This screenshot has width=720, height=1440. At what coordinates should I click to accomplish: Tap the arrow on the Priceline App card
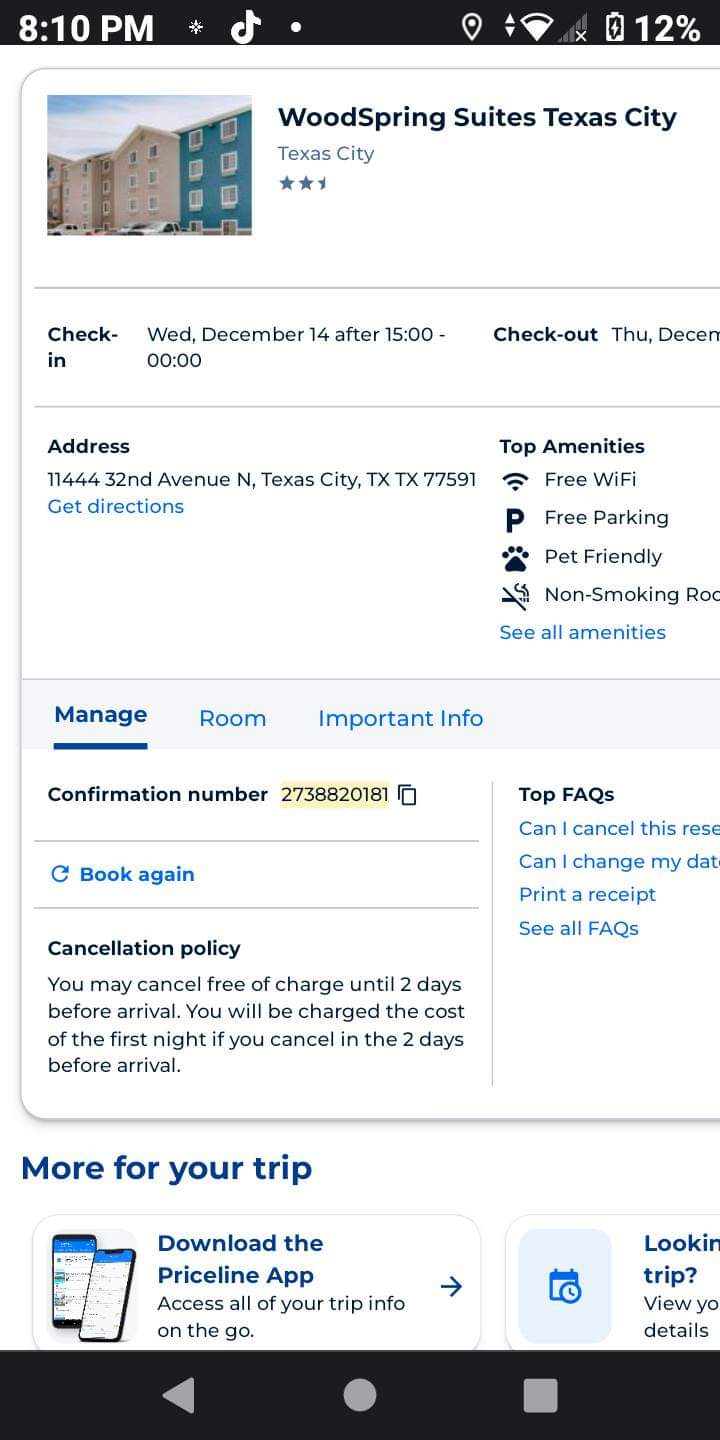click(452, 1288)
